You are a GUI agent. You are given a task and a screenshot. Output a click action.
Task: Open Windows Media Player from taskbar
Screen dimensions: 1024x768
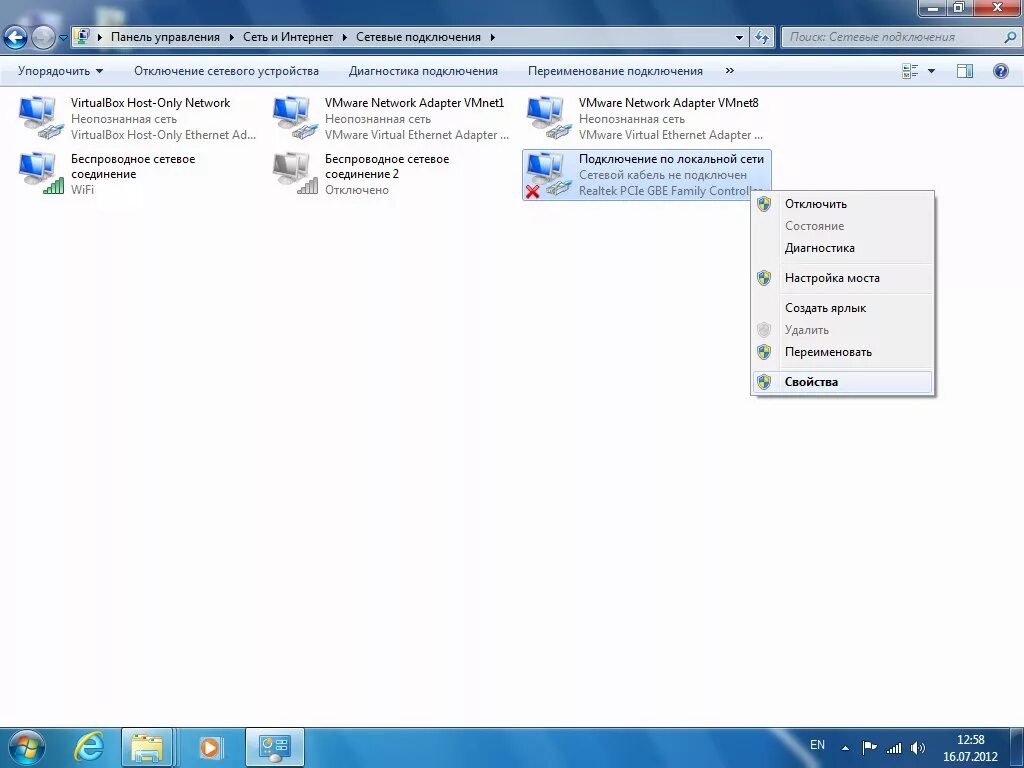211,746
